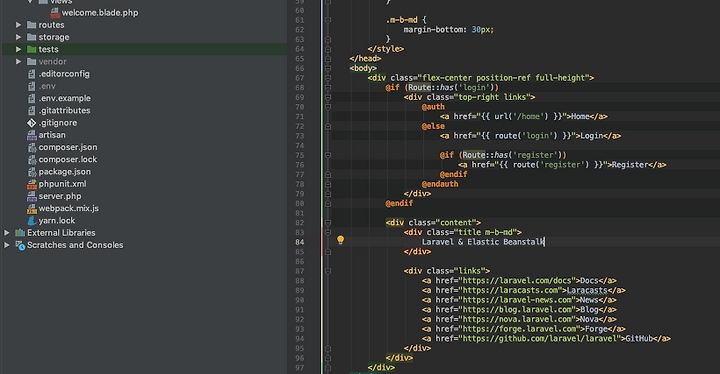Expand the tests folder
720x374 pixels.
click(x=18, y=49)
